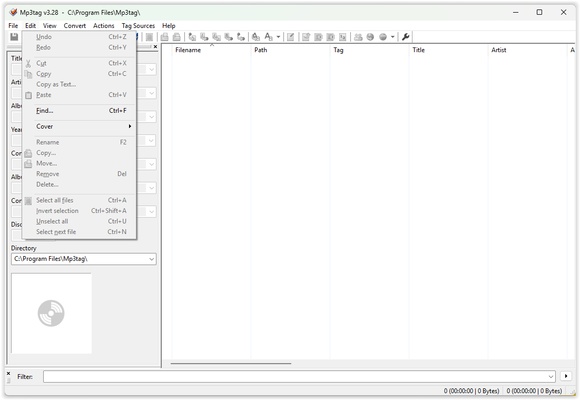Screen dimensions: 580x400
Task: Click the Select all files toolbar icon
Action: (149, 37)
